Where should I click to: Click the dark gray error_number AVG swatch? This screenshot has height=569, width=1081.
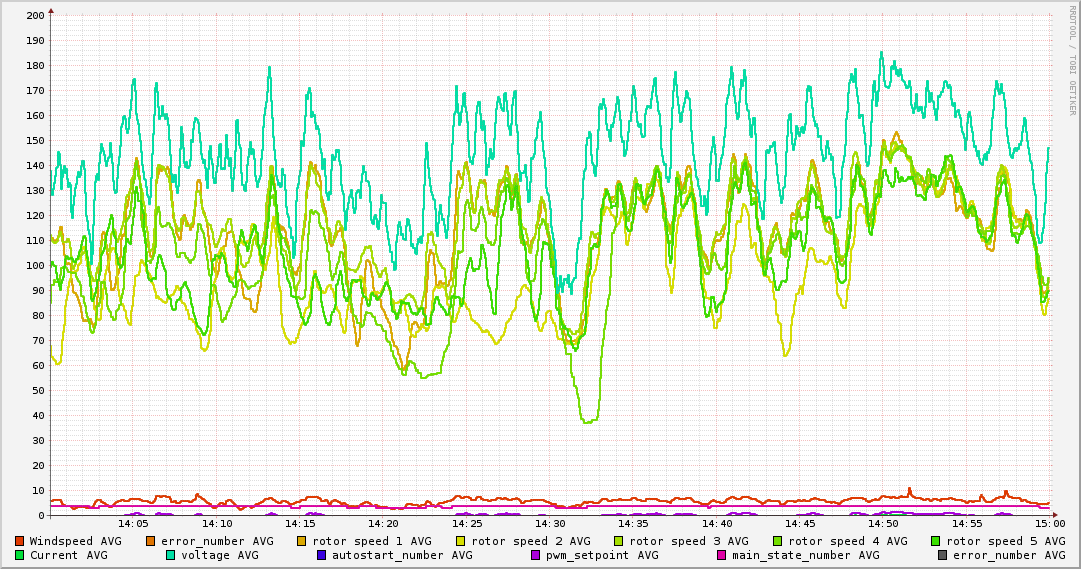tap(942, 555)
